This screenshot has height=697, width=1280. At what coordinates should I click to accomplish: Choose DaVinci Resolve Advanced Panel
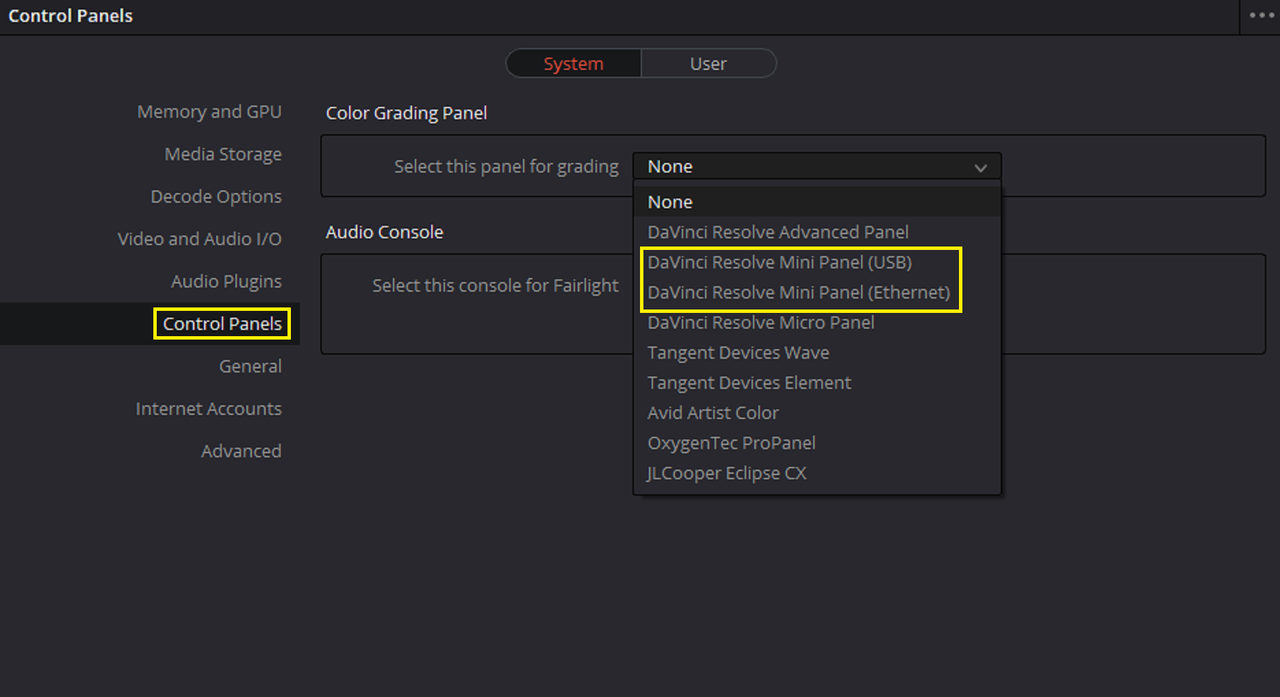click(817, 232)
